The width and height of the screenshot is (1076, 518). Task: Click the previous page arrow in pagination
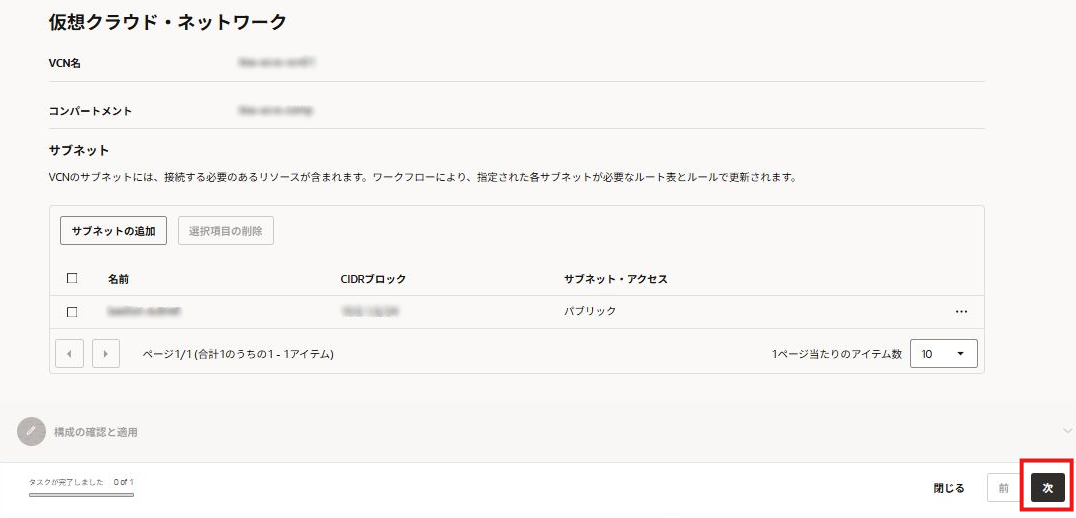pos(69,354)
